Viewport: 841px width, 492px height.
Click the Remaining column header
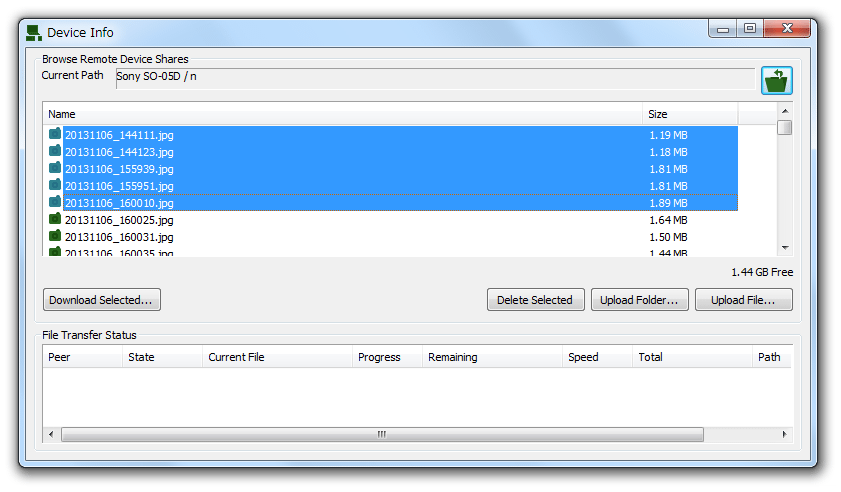[x=492, y=357]
